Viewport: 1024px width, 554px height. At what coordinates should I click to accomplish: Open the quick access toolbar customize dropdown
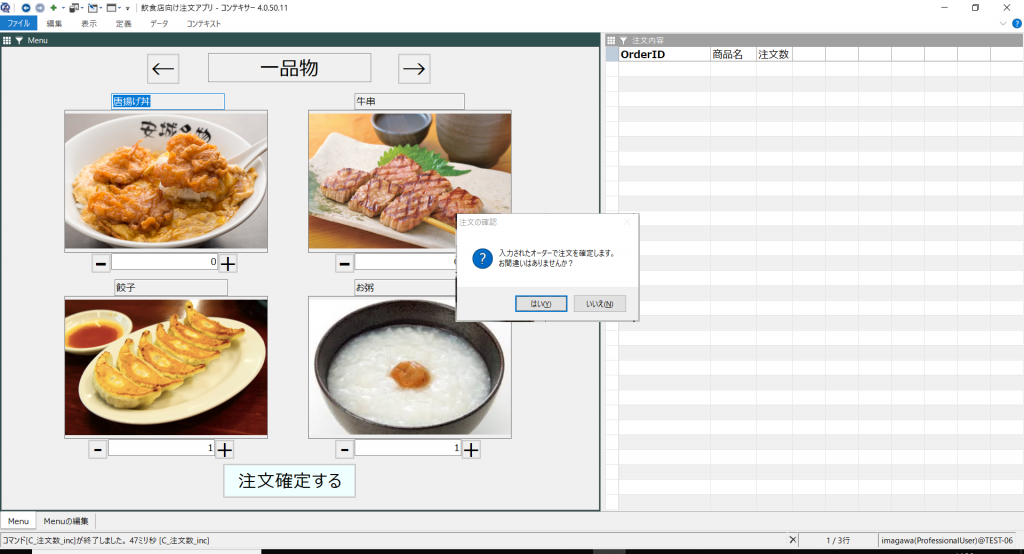[127, 8]
